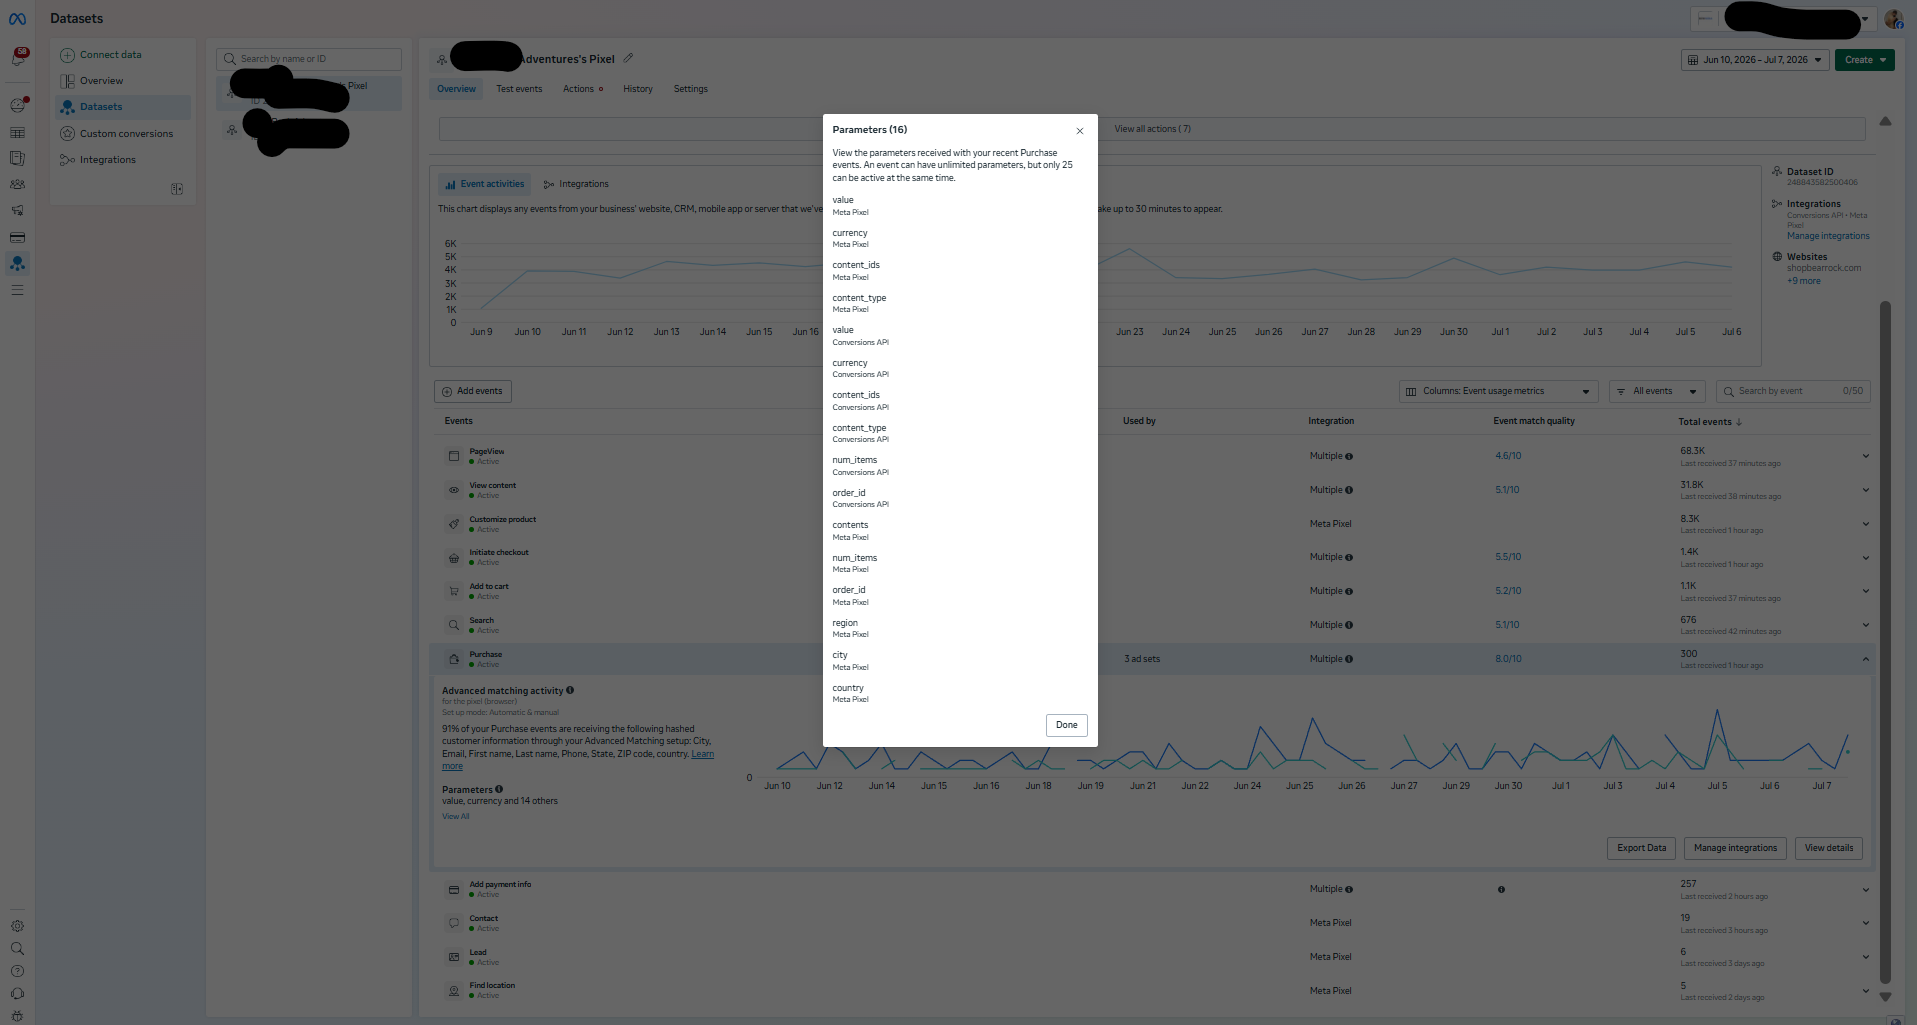Expand the Find location row chevron
The image size is (1917, 1025).
(x=1865, y=991)
